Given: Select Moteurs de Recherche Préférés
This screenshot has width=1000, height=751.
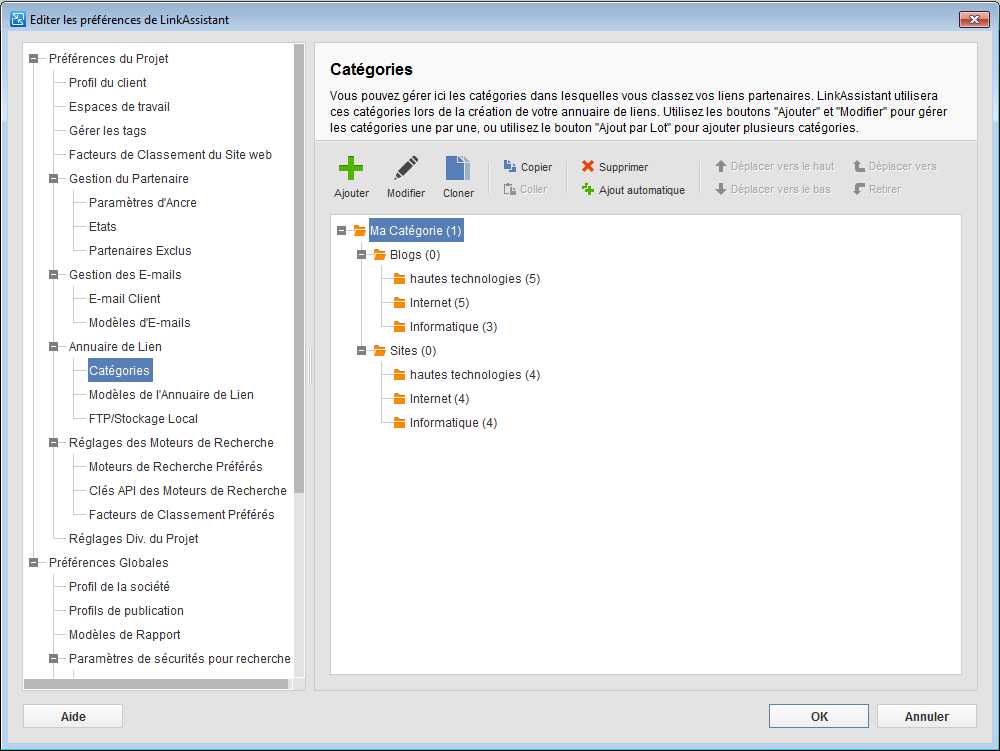Looking at the screenshot, I should (176, 467).
